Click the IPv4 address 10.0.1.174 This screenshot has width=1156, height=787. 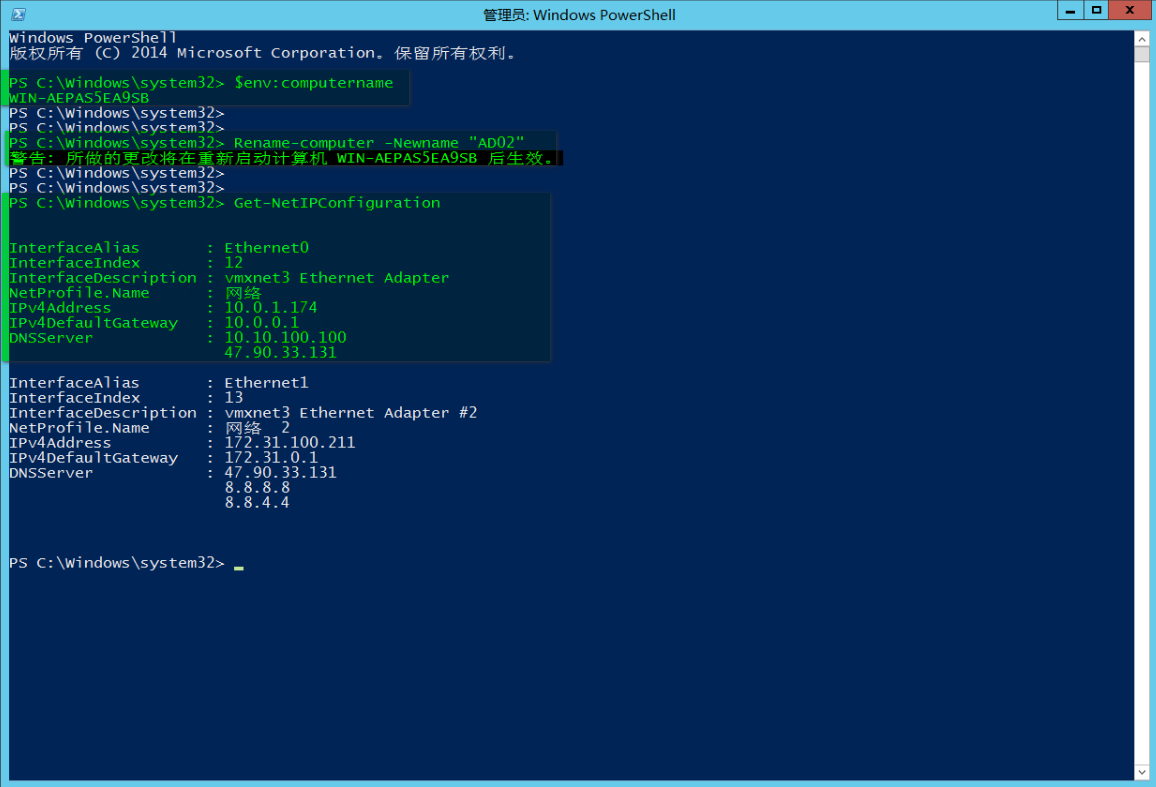pyautogui.click(x=271, y=308)
